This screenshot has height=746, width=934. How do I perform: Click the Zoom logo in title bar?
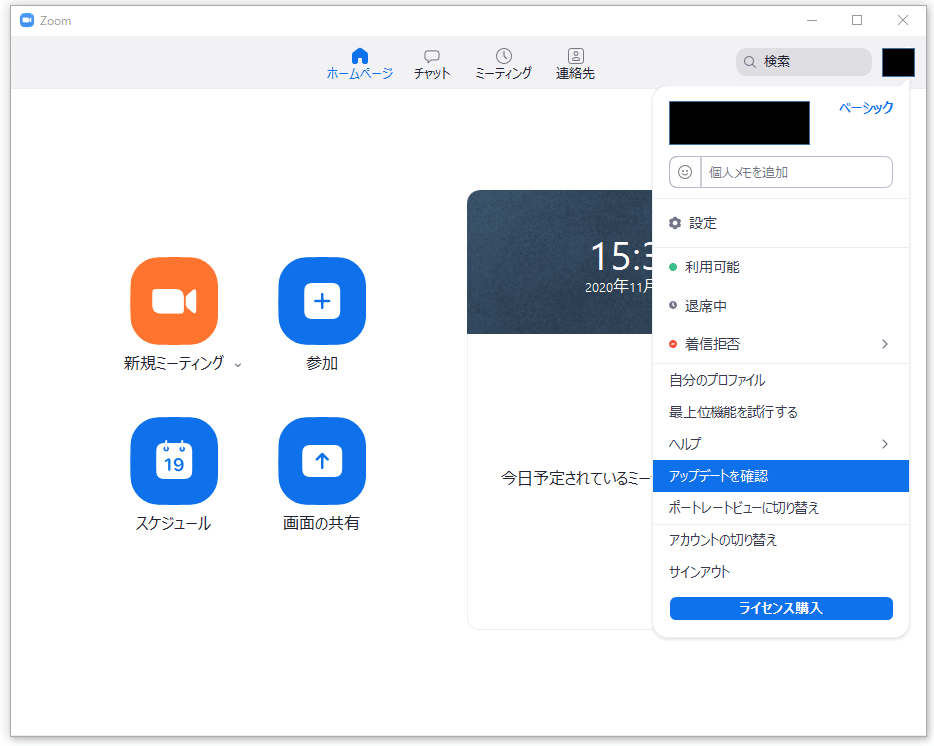pyautogui.click(x=27, y=20)
